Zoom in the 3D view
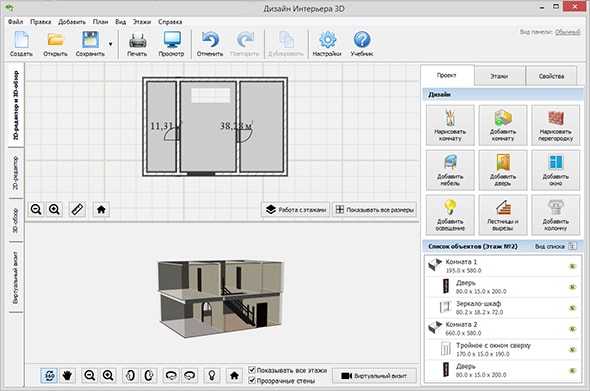Image resolution: width=590 pixels, height=391 pixels. 108,375
